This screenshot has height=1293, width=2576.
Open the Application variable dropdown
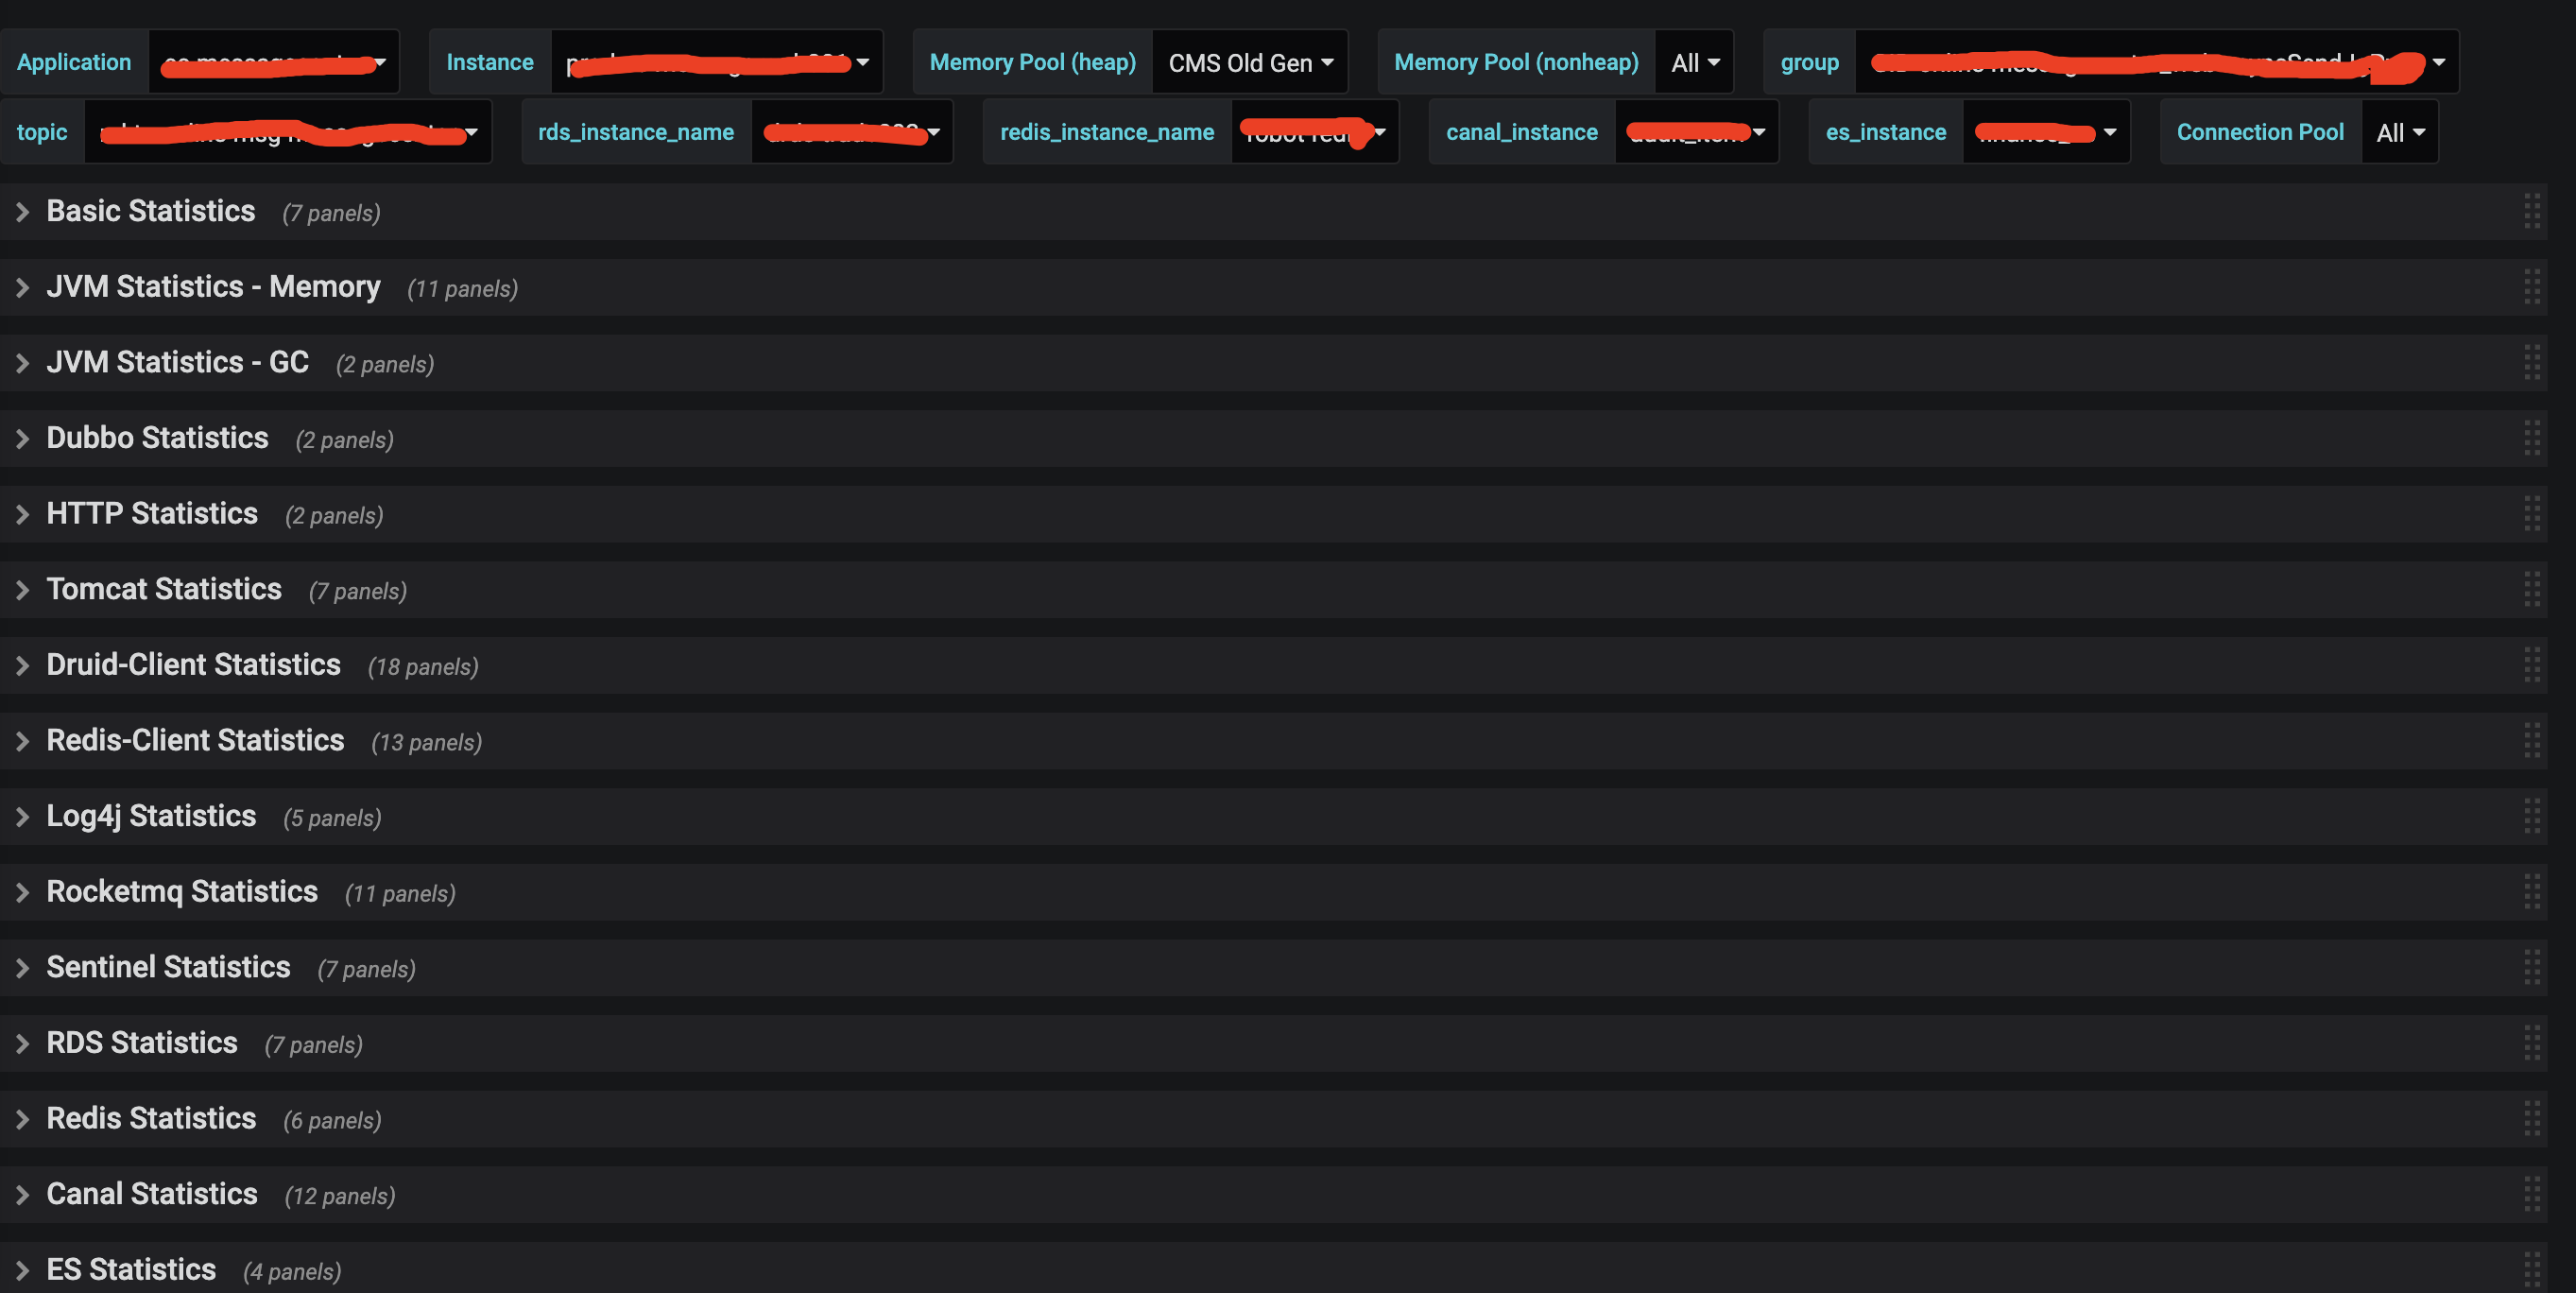pyautogui.click(x=274, y=63)
